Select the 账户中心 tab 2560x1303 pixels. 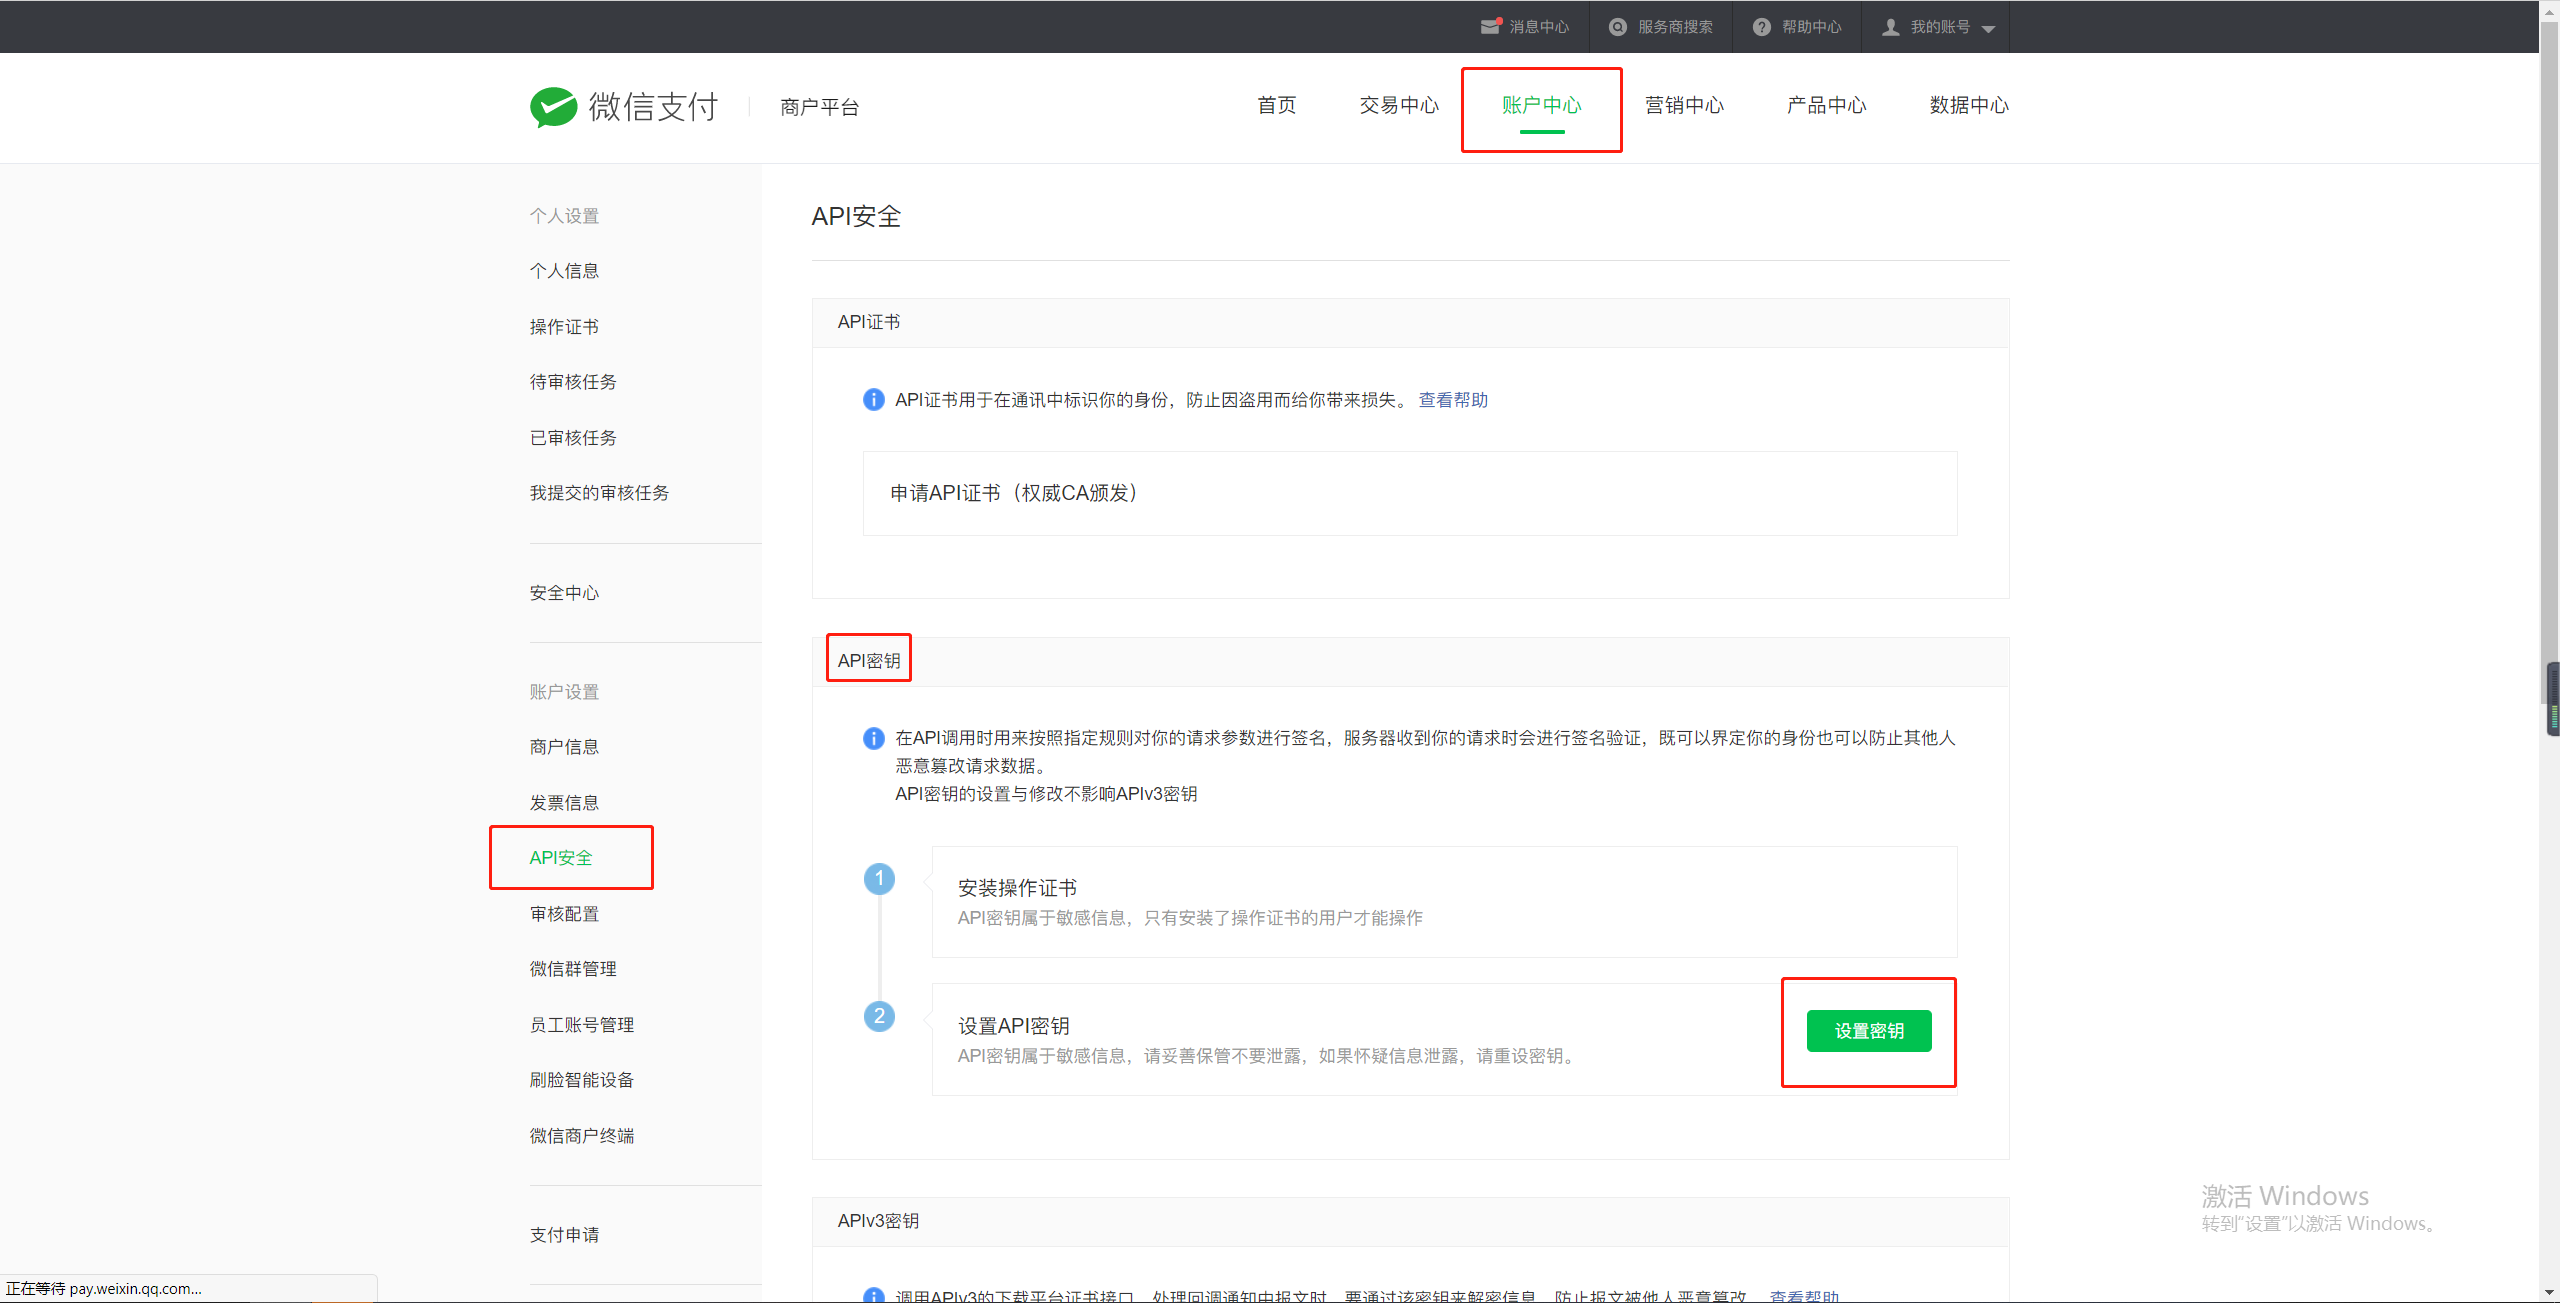tap(1541, 105)
